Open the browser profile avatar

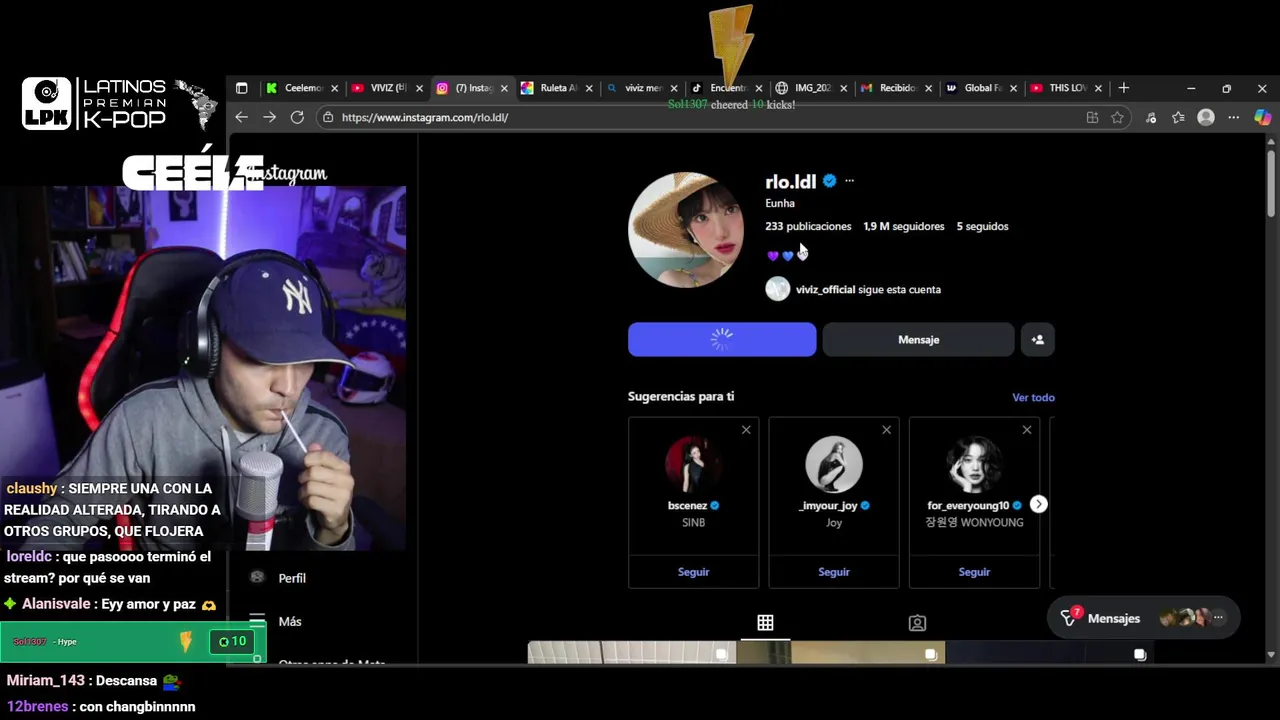pyautogui.click(x=1206, y=117)
